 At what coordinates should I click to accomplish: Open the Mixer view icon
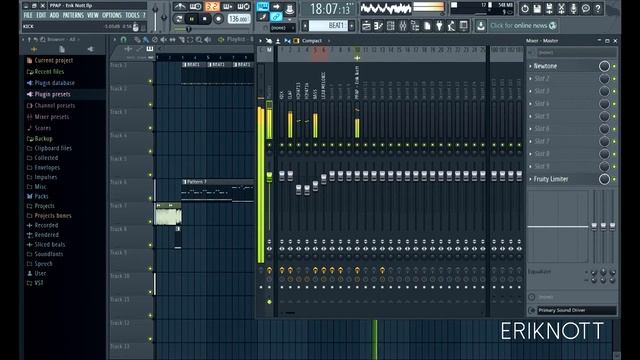point(403,26)
